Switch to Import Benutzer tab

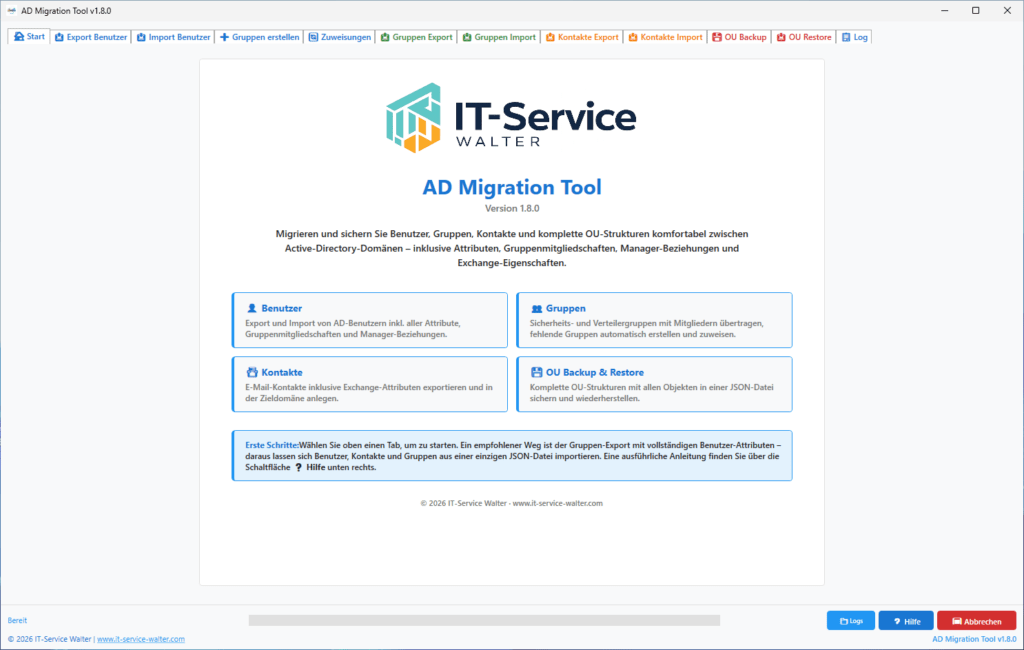coord(173,37)
